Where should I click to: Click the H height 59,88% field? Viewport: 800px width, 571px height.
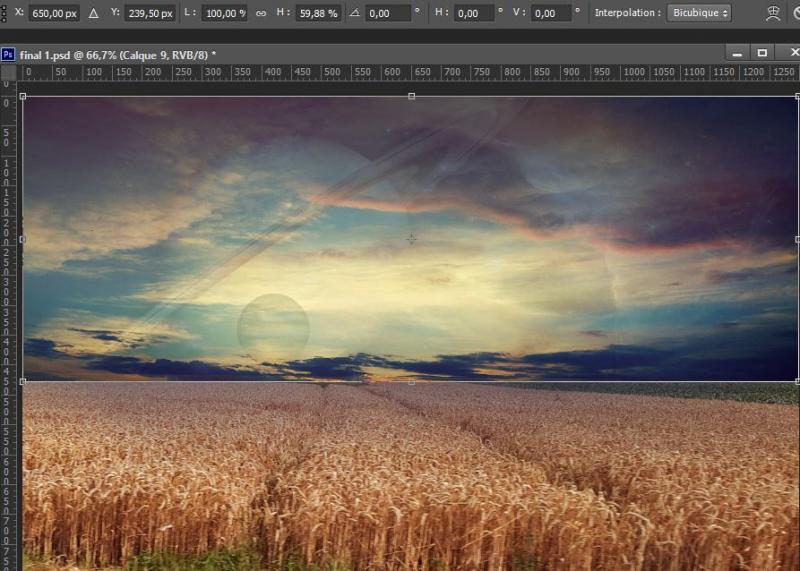[x=316, y=14]
